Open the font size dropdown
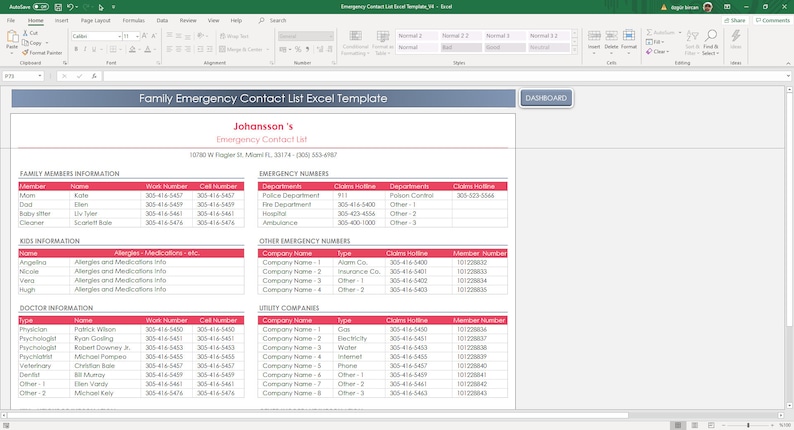The height and width of the screenshot is (430, 794). click(x=138, y=36)
